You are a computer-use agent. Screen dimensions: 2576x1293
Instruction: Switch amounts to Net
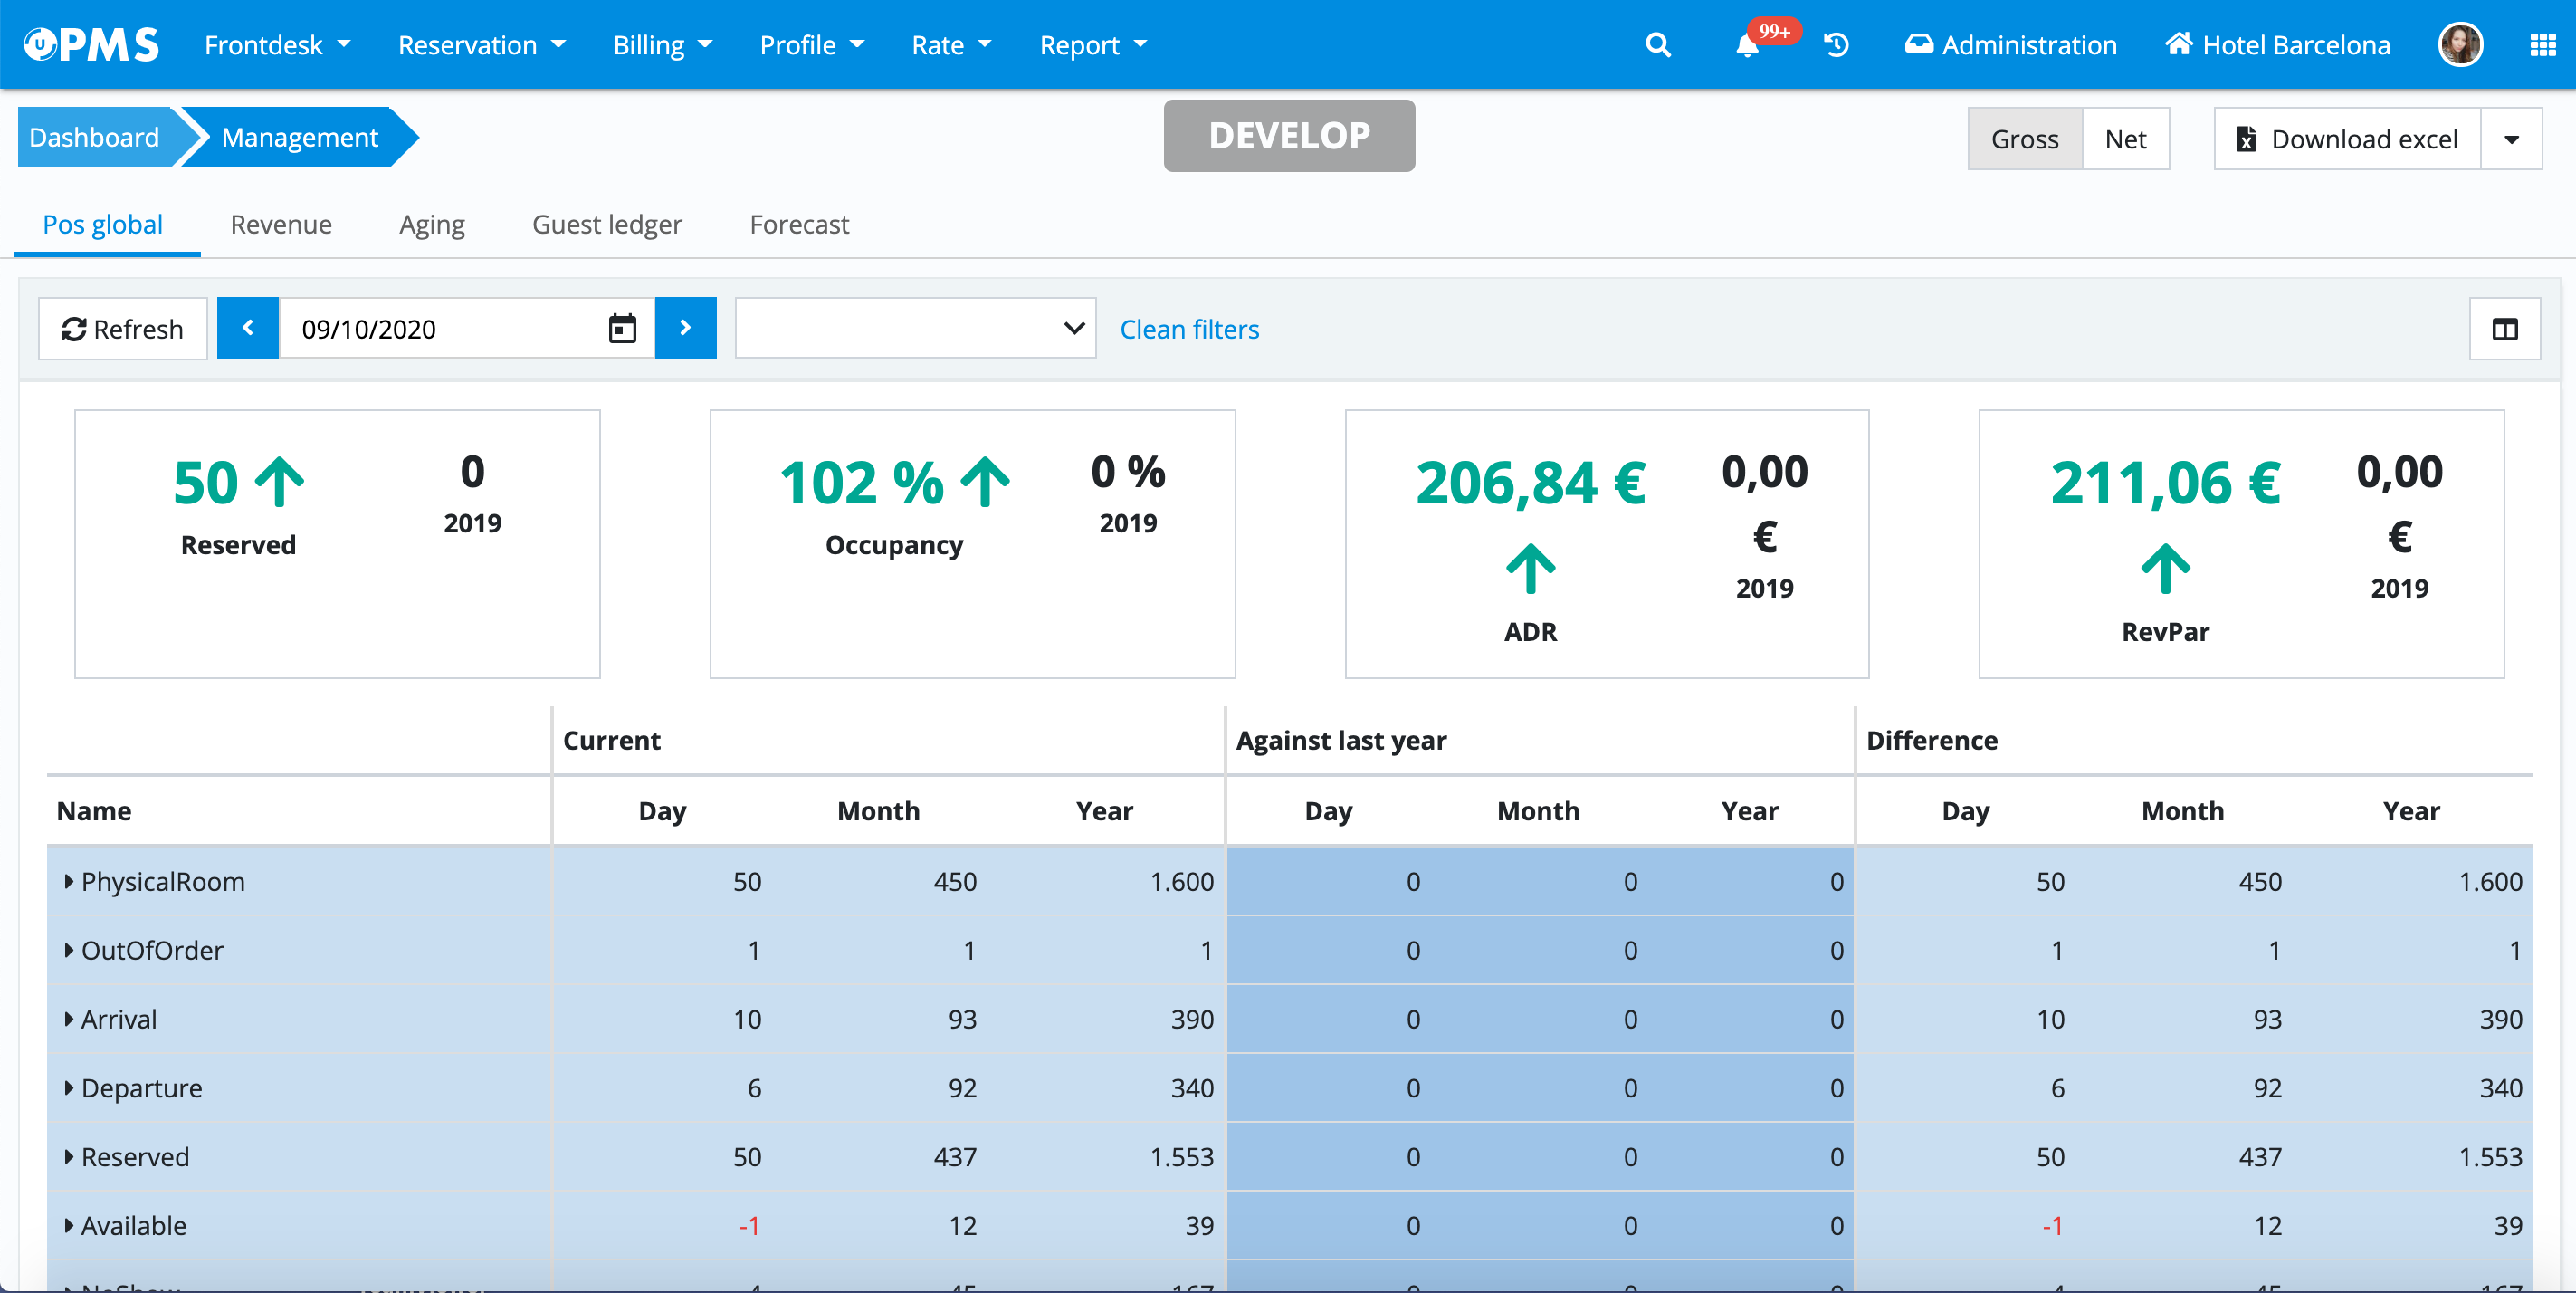(2125, 139)
